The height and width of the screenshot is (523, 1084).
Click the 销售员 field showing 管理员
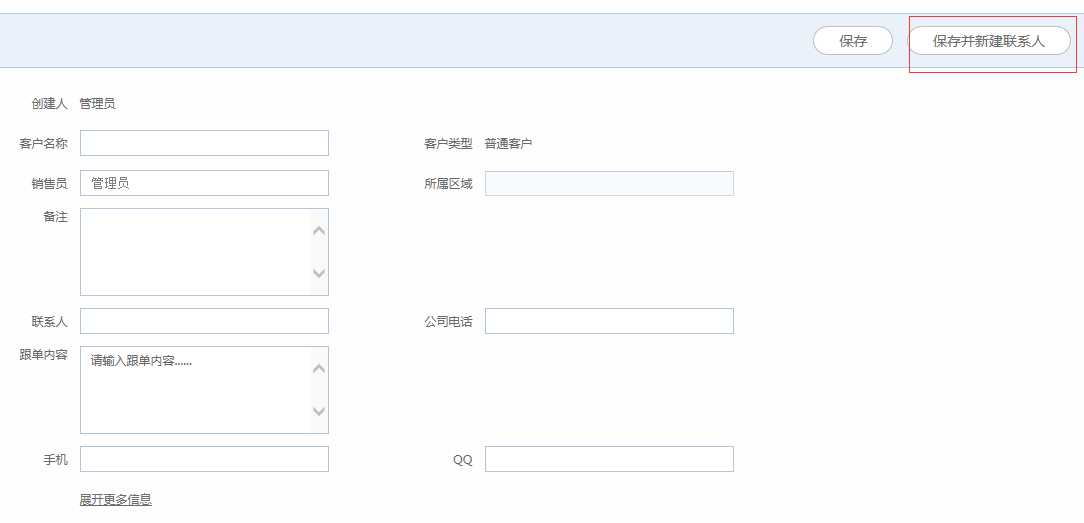tap(204, 183)
